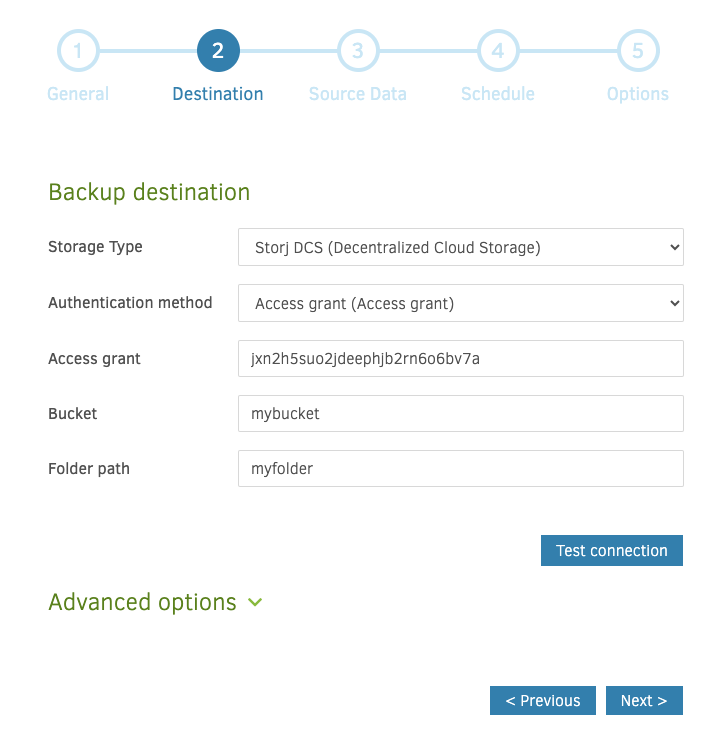Click the Source Data step label
The width and height of the screenshot is (721, 751).
pyautogui.click(x=358, y=94)
